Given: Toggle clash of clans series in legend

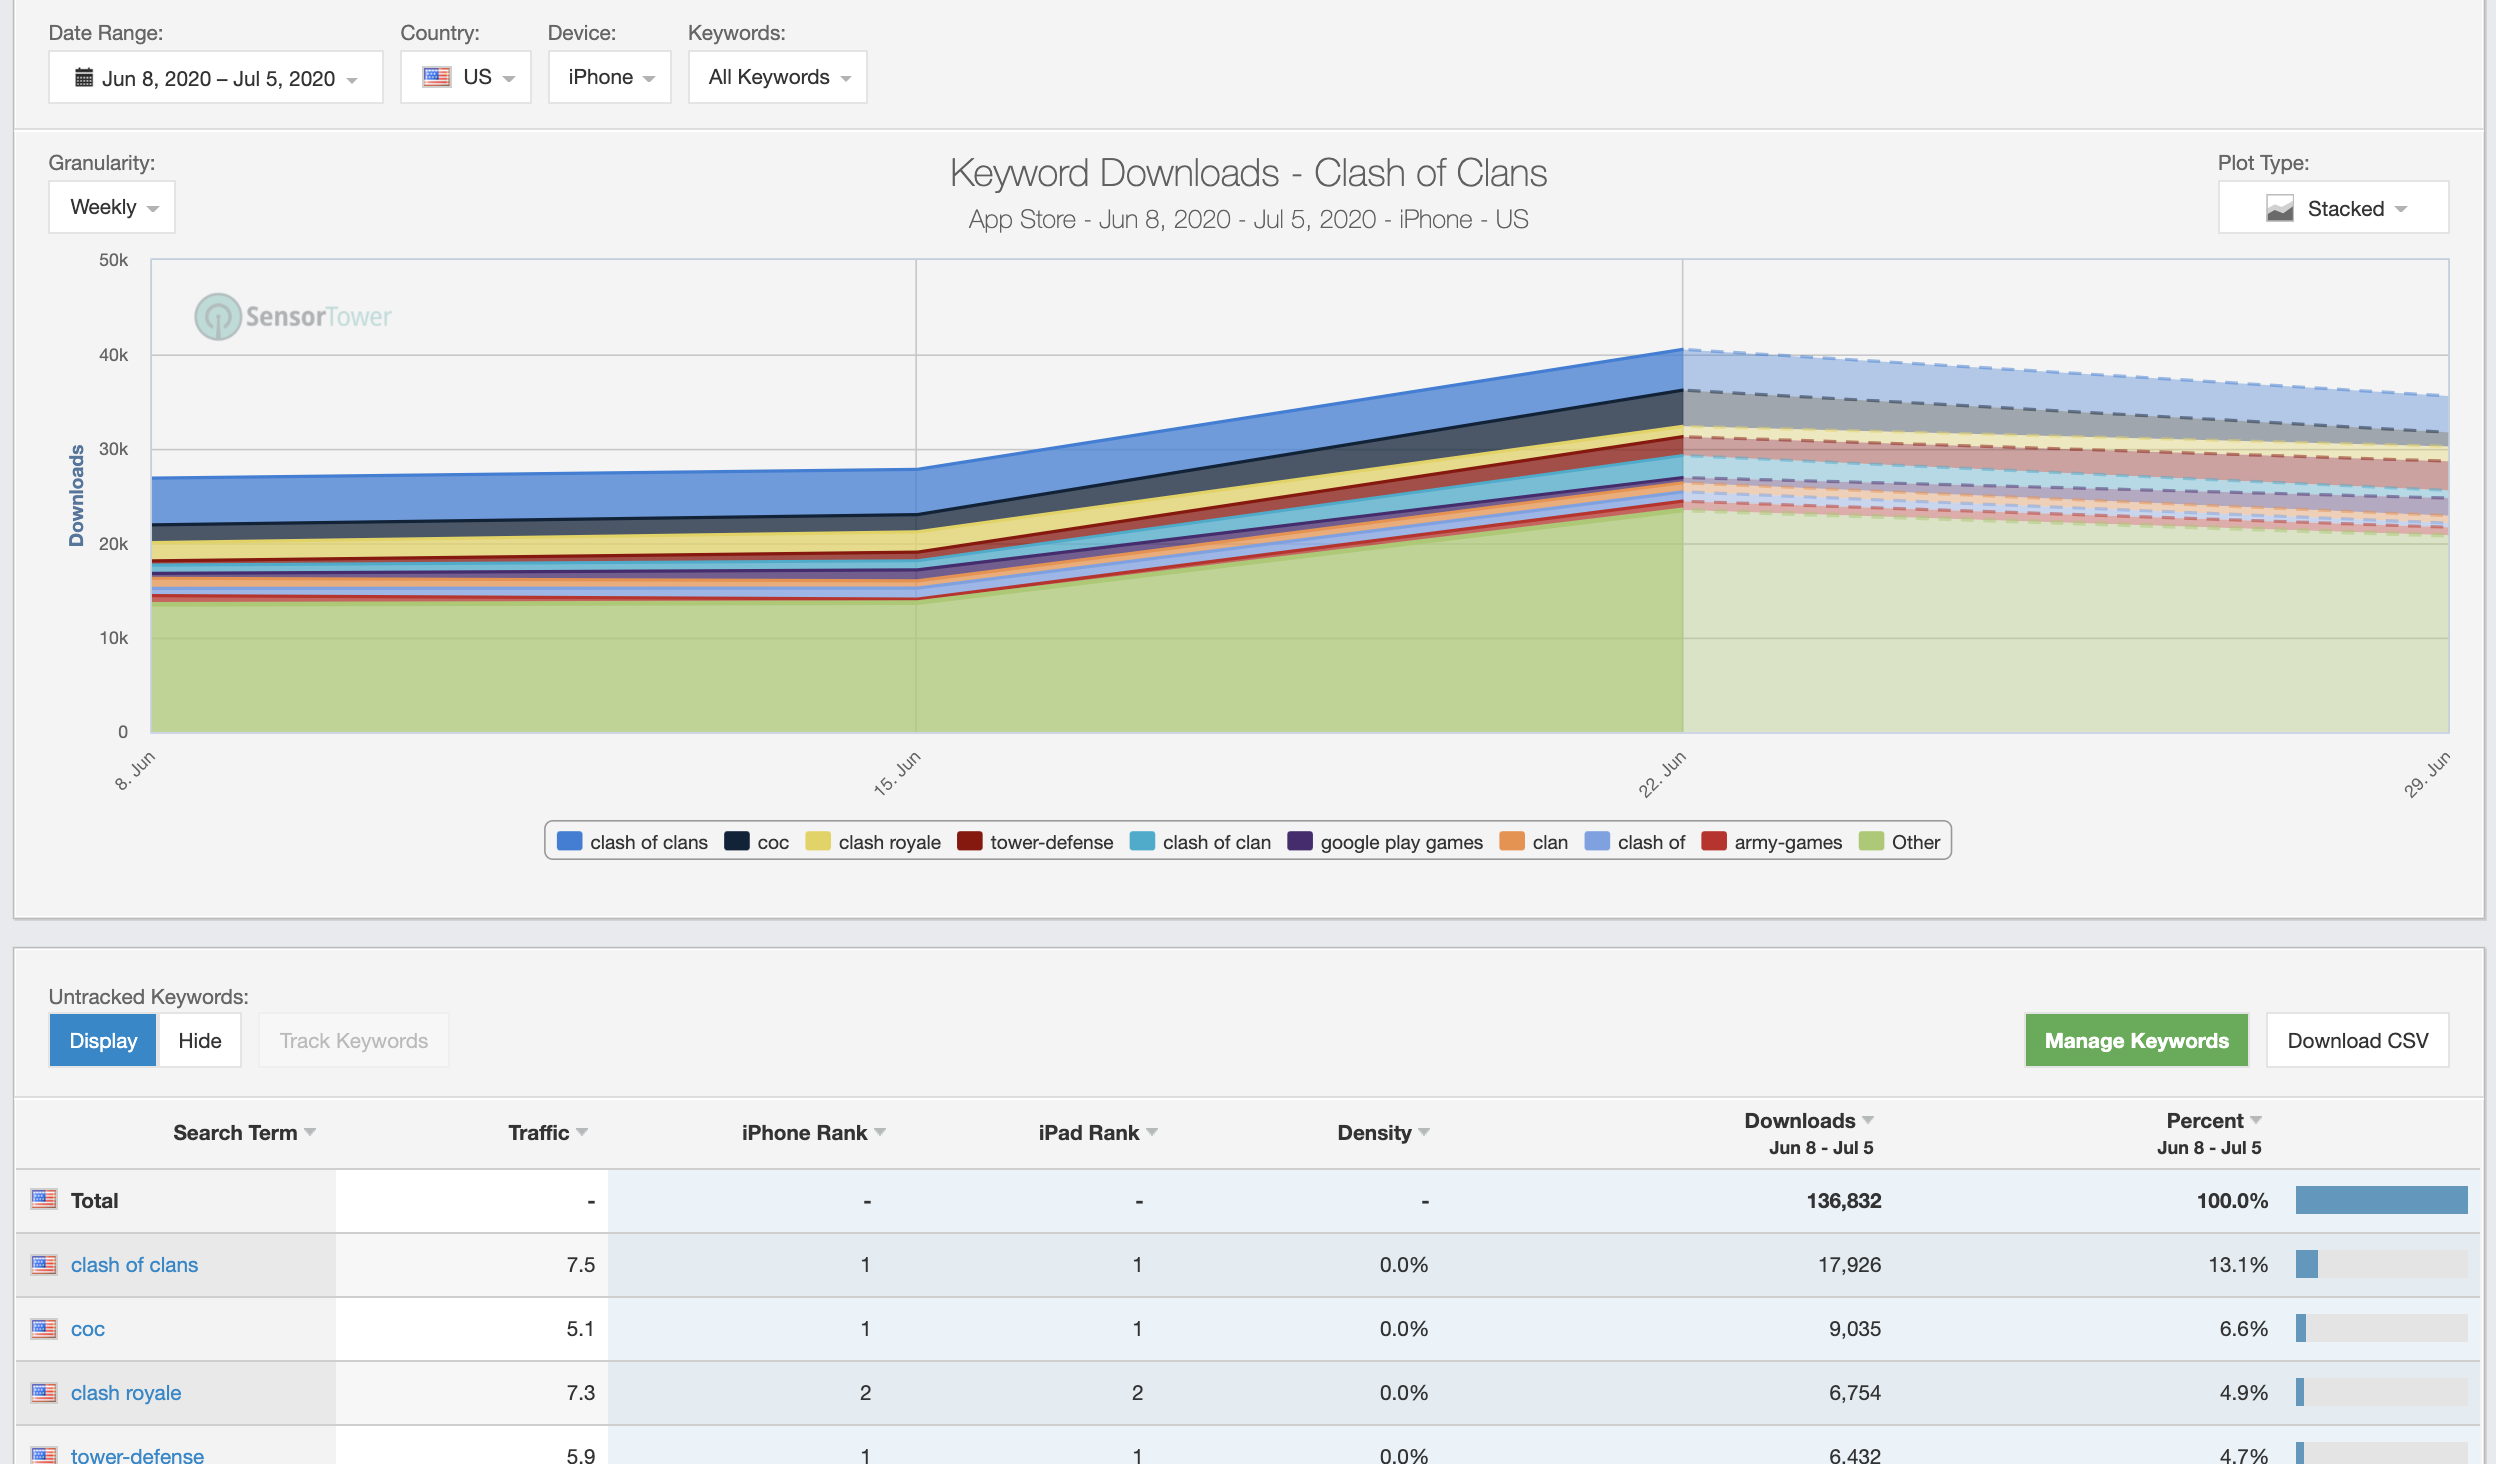Looking at the screenshot, I should click(632, 842).
